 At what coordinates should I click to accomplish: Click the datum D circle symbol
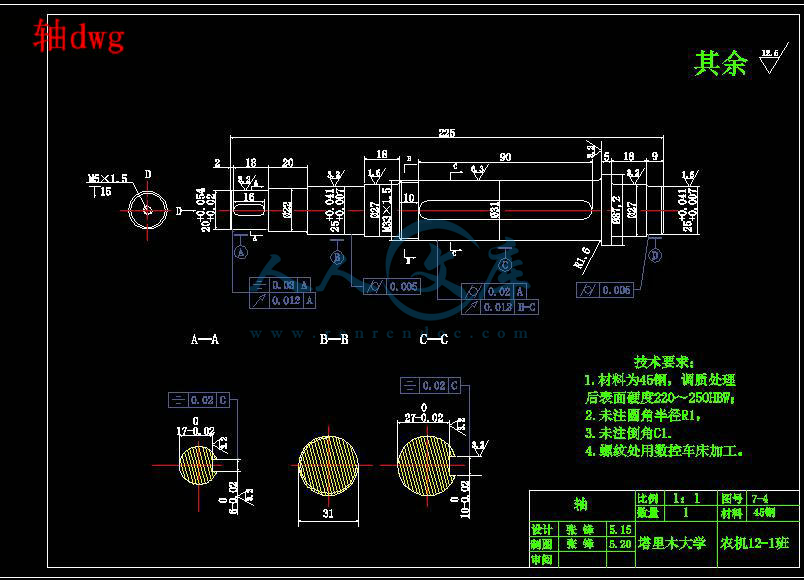[x=655, y=255]
